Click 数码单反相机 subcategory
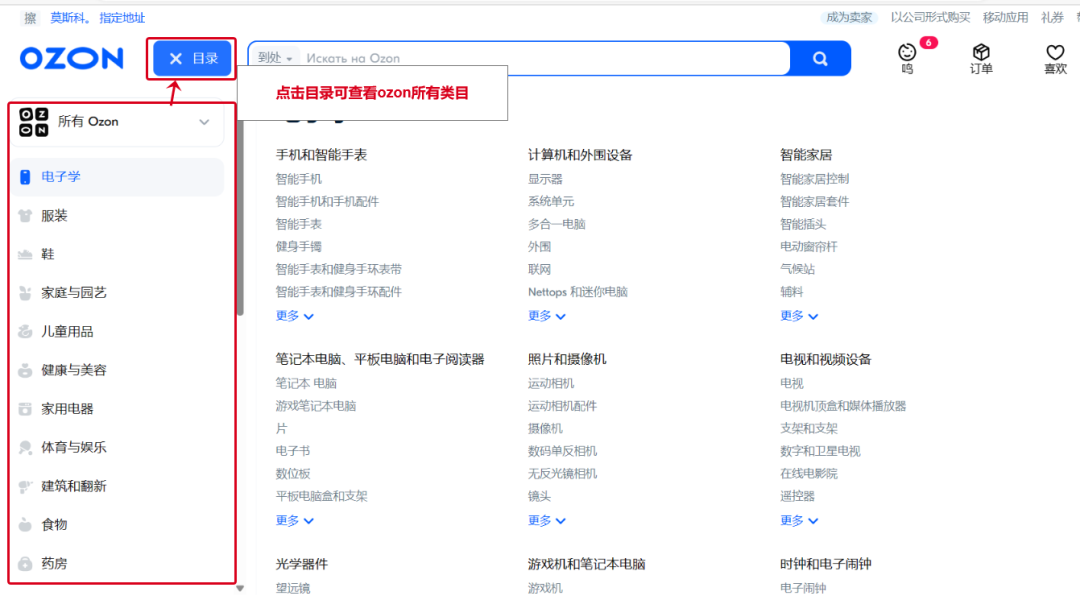Viewport: 1080px width, 600px height. pos(562,451)
